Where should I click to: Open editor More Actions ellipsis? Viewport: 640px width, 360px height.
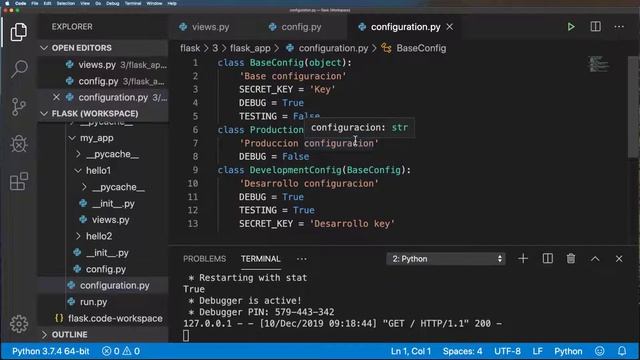[619, 27]
